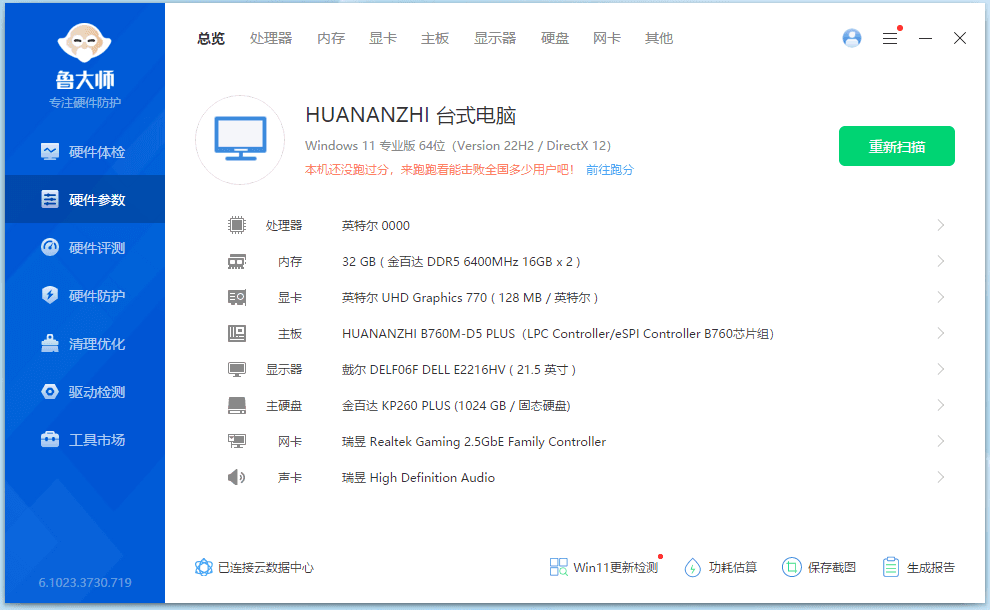Click the 鲁大师 logo avatar

click(85, 44)
